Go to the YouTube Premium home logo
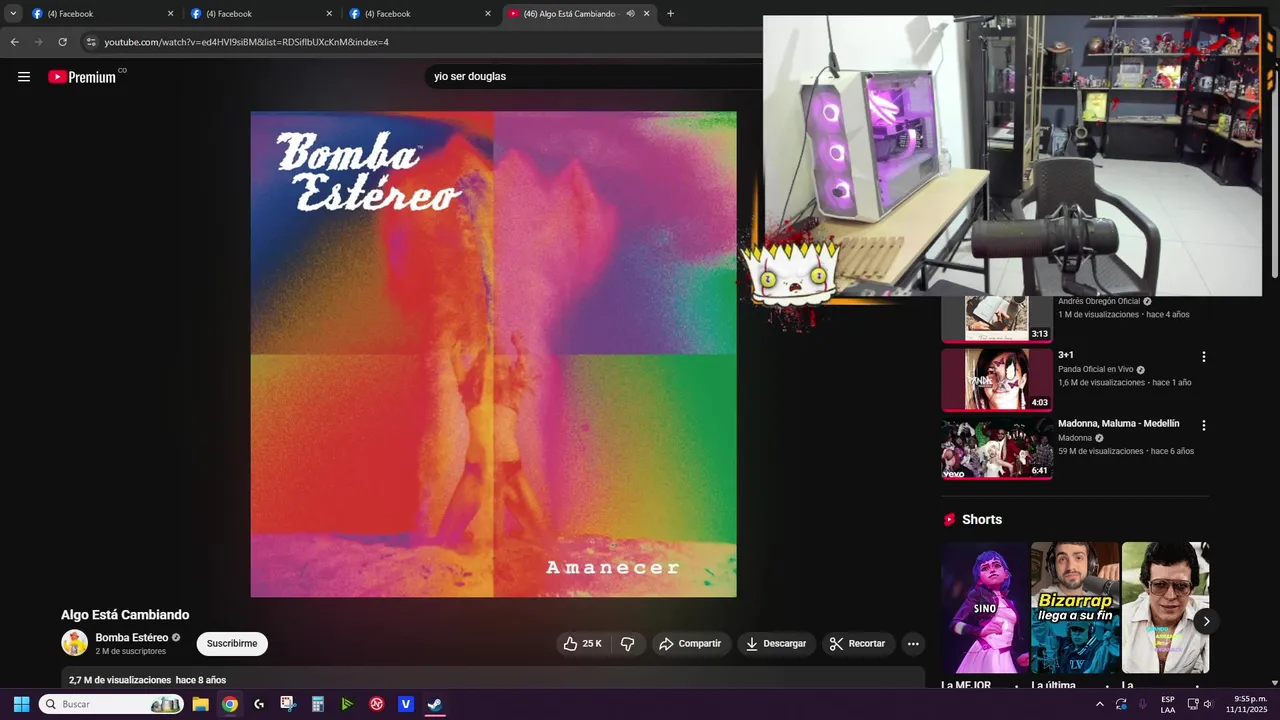 point(83,77)
